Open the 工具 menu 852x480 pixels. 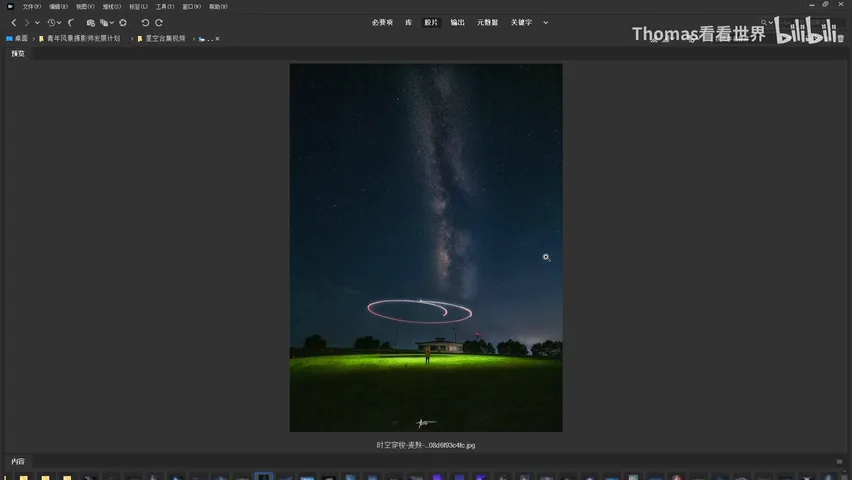165,7
